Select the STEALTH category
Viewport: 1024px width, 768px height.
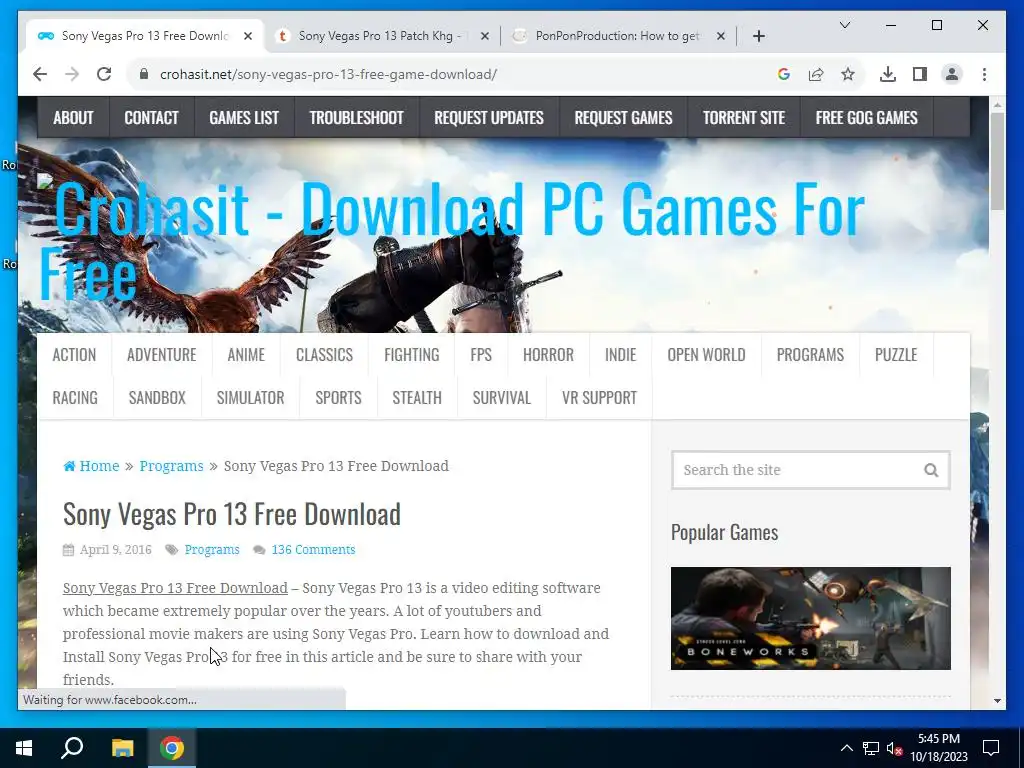click(417, 398)
